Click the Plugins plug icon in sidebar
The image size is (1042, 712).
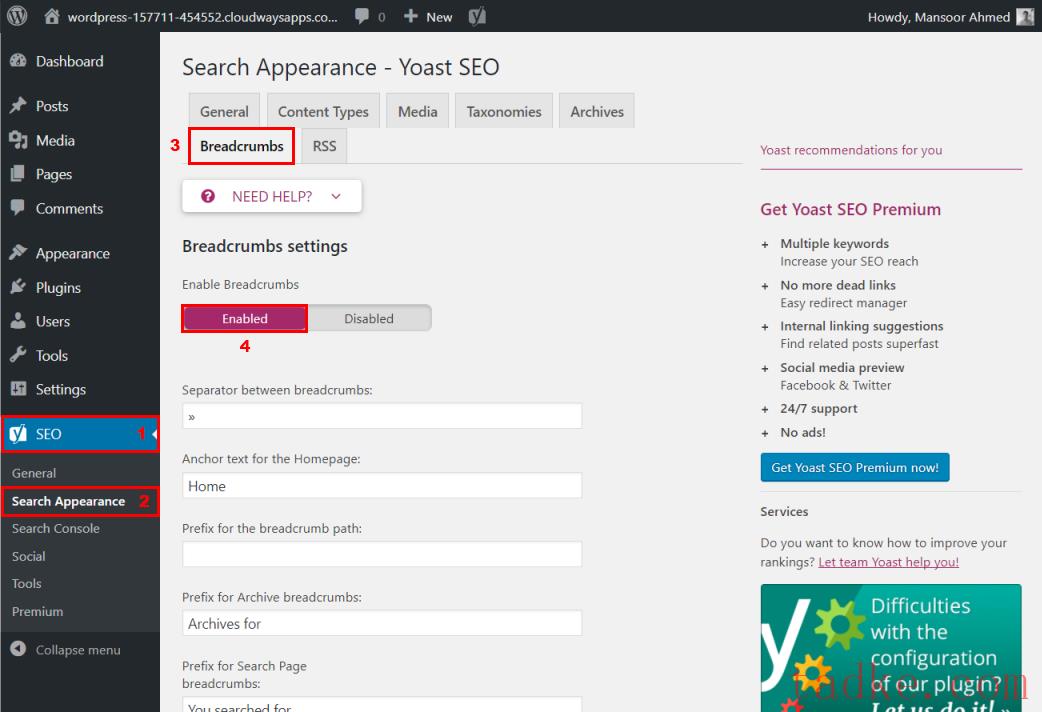tap(18, 288)
